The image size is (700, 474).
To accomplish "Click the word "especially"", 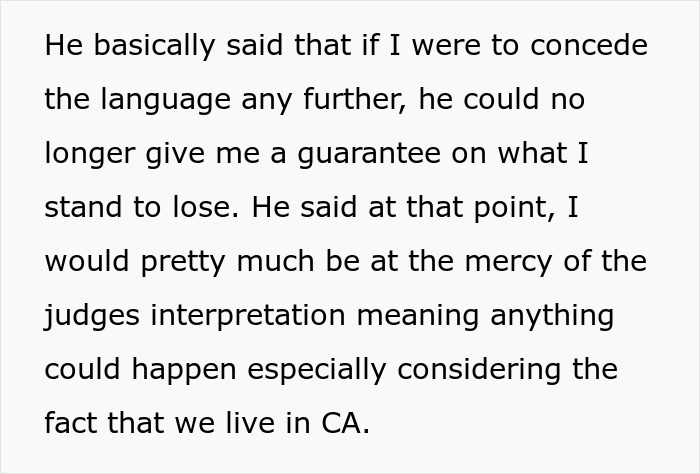I will click(x=313, y=370).
